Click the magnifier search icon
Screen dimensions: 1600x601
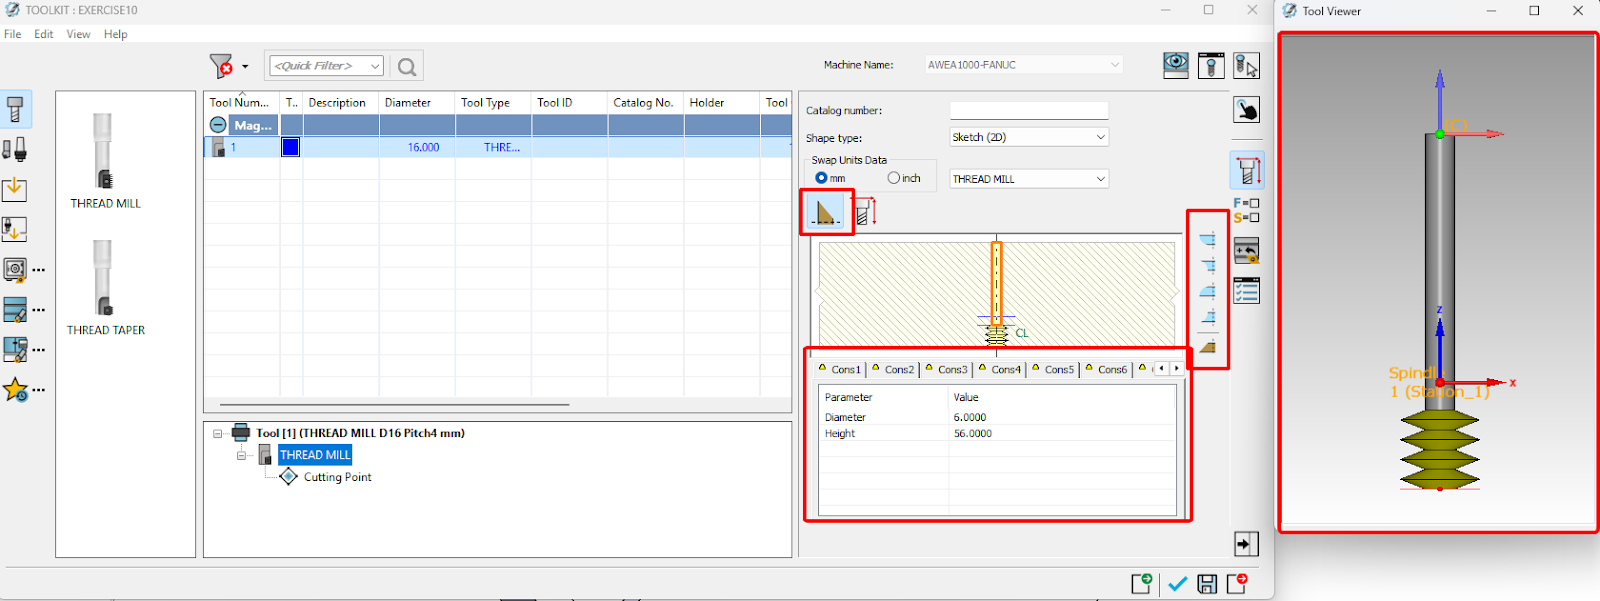pyautogui.click(x=407, y=67)
